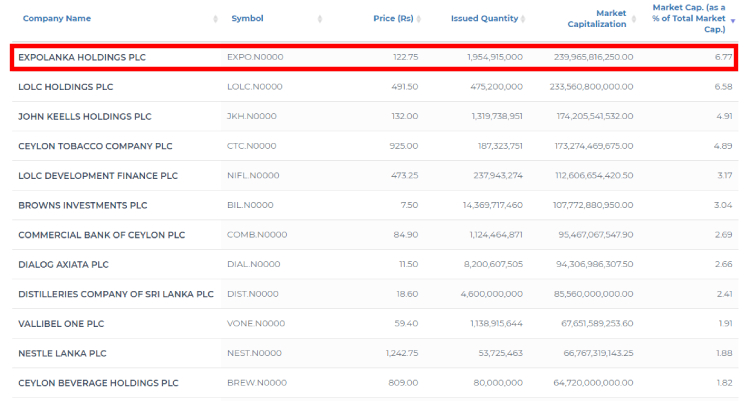The height and width of the screenshot is (401, 750).
Task: Click market capitalization 67,651,589,253.60
Action: coord(597,324)
